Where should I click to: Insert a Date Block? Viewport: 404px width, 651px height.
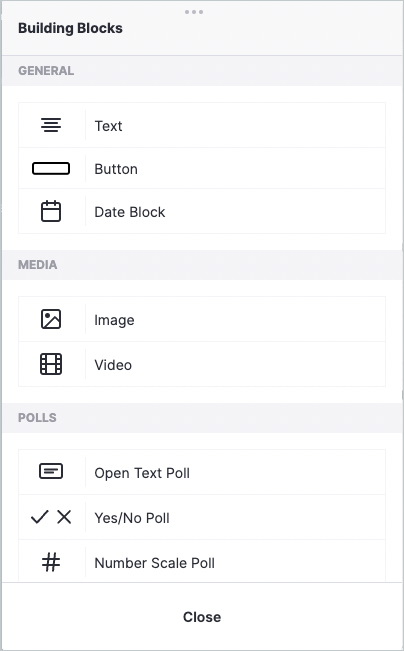click(130, 212)
